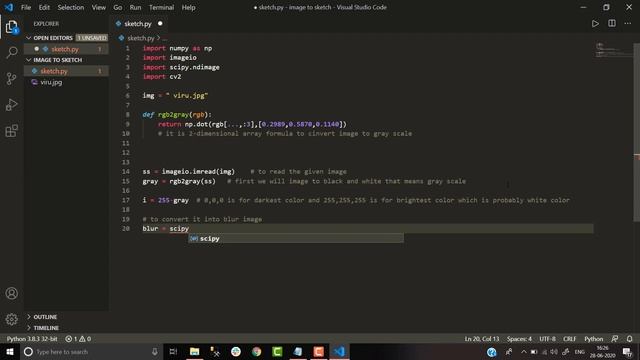Open the green Camtasia taskbar icon
The image size is (640, 360).
pyautogui.click(x=277, y=351)
